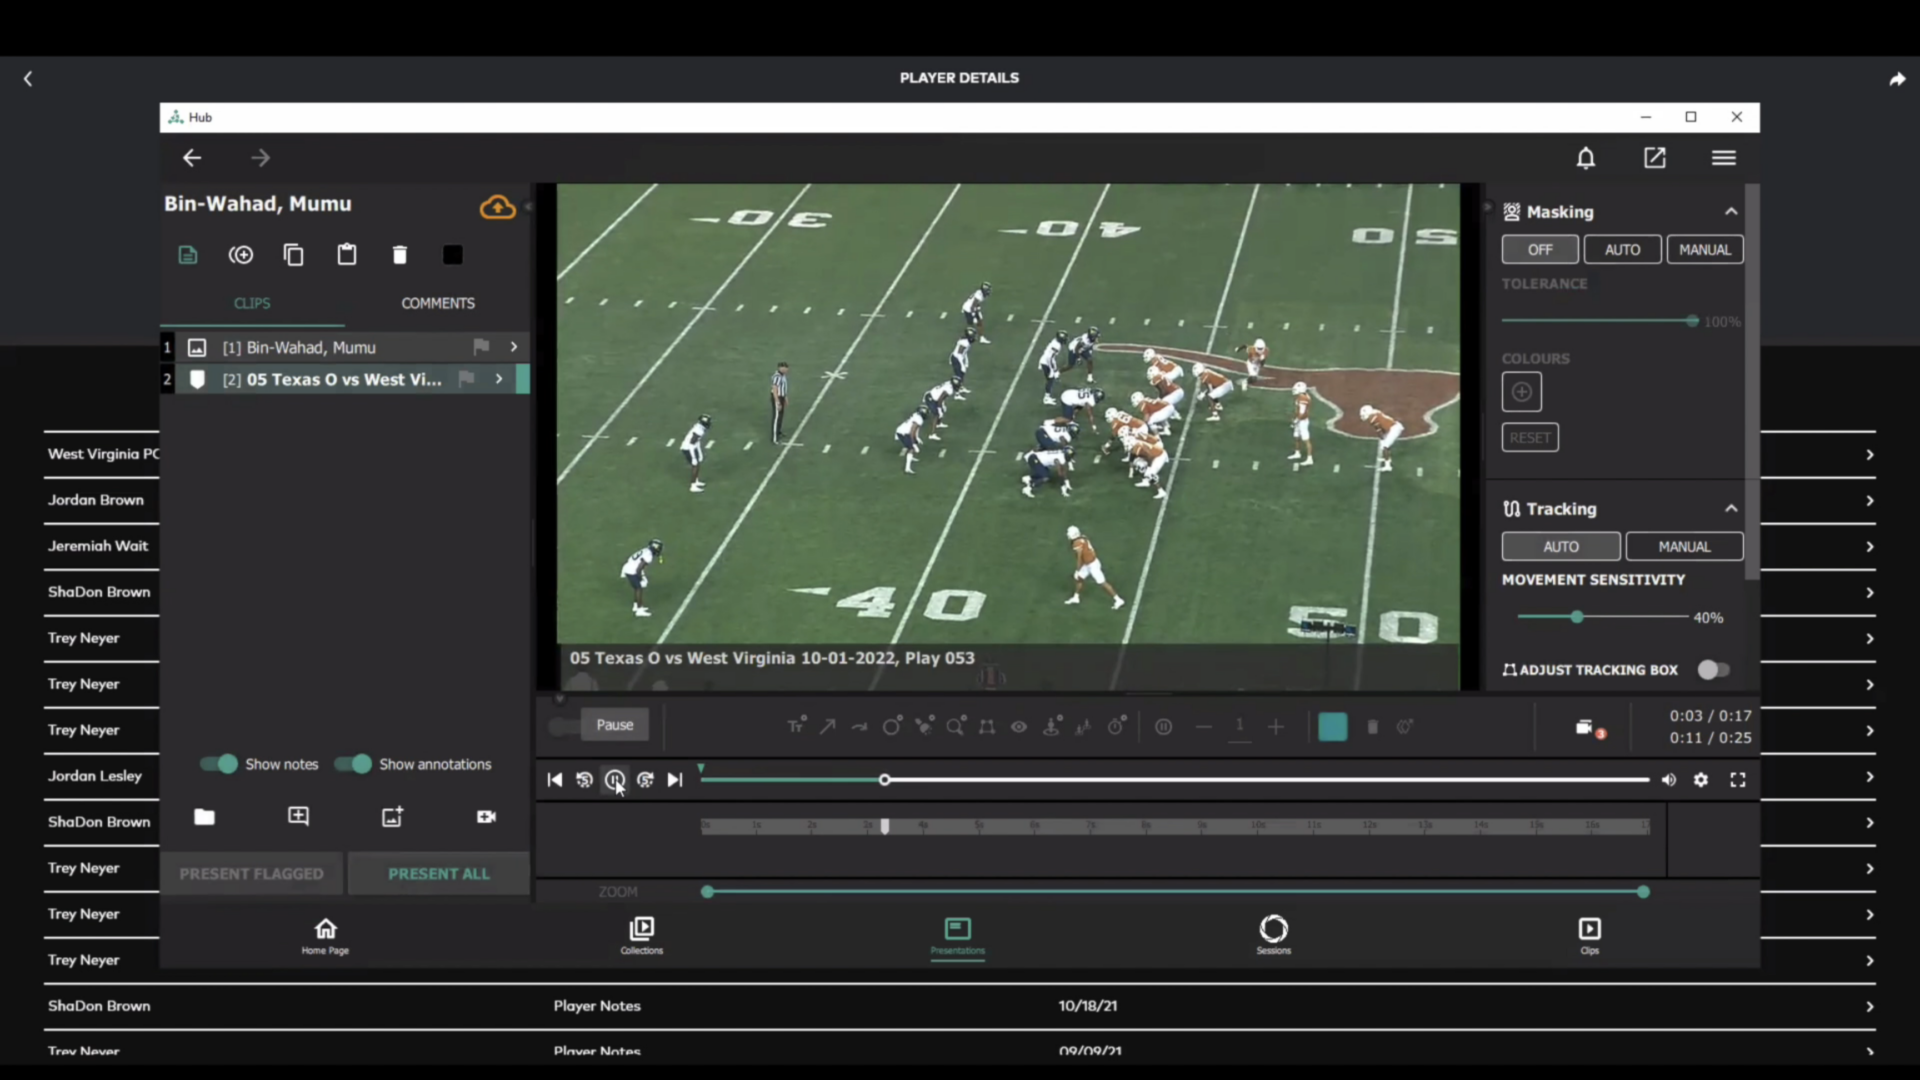Click the telestration line draw tool

[829, 727]
